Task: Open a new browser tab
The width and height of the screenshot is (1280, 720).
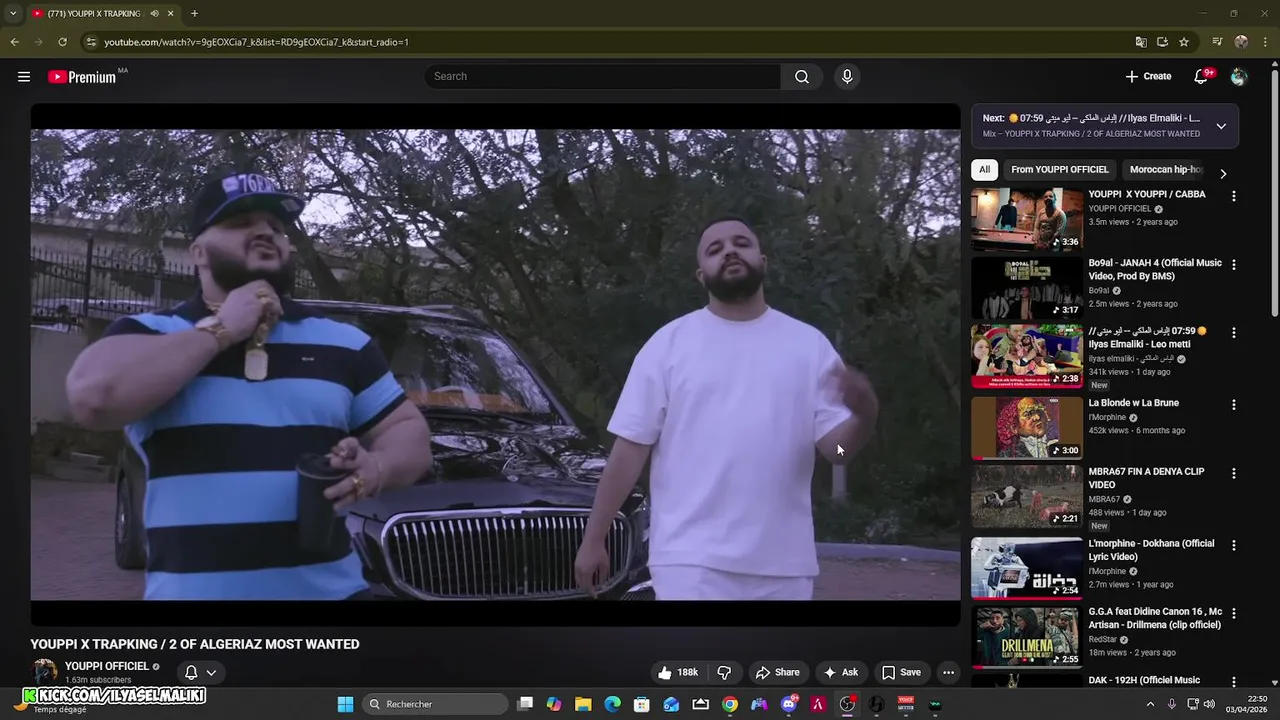Action: (x=194, y=13)
